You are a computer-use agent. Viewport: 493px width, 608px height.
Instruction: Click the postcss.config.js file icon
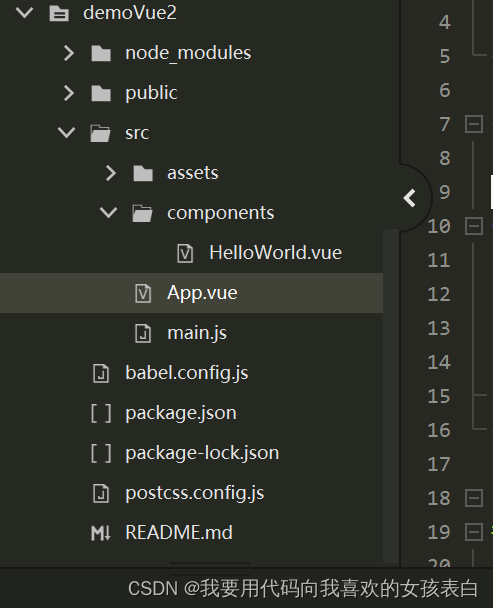(101, 494)
